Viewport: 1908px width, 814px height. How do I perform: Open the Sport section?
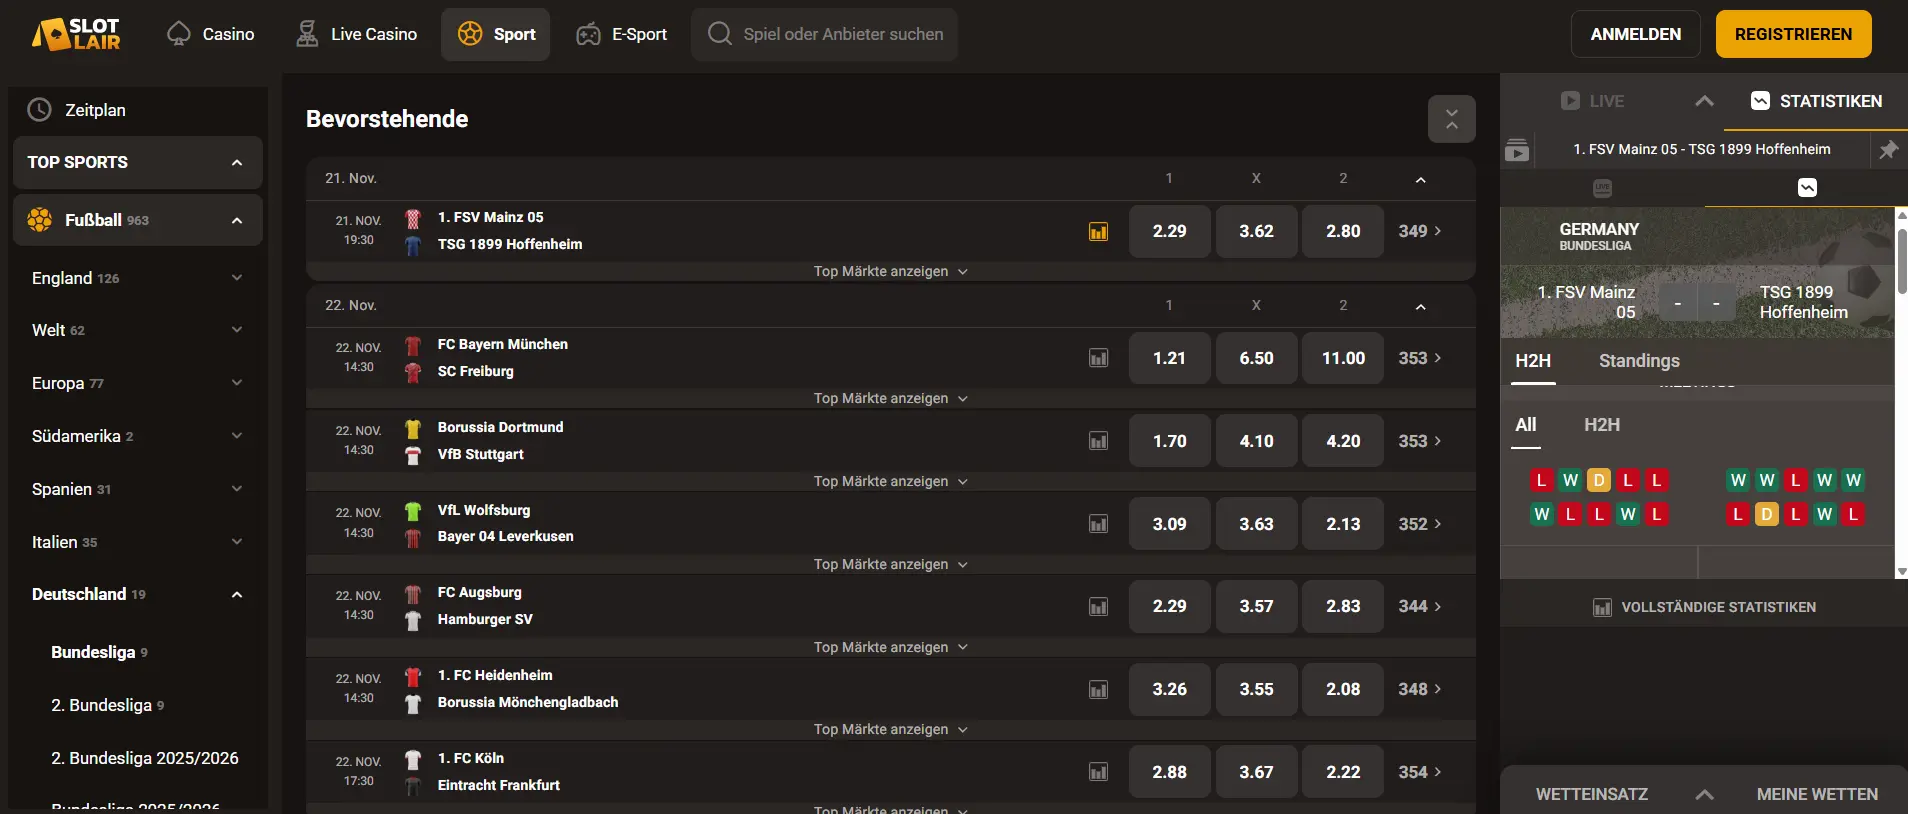pyautogui.click(x=496, y=34)
